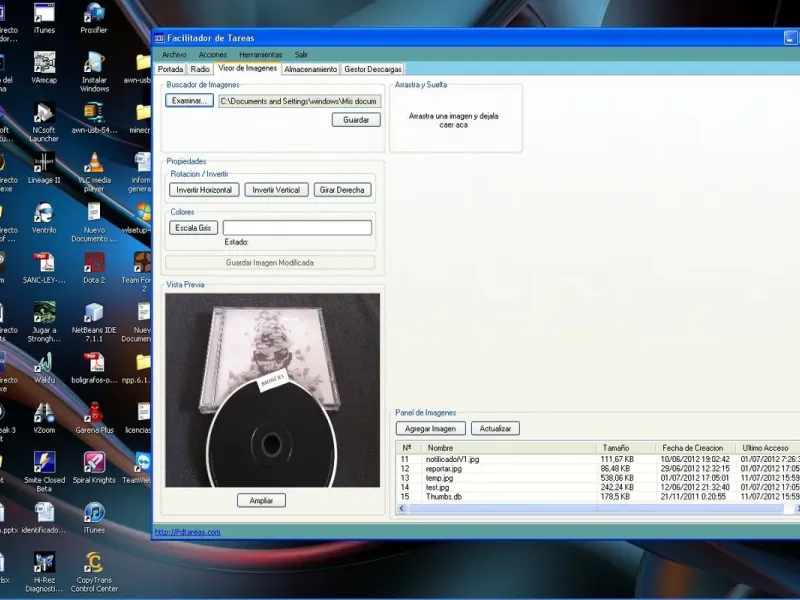Select the Spiral Knights desktop icon
Screen dimensions: 800x600
(x=94, y=463)
